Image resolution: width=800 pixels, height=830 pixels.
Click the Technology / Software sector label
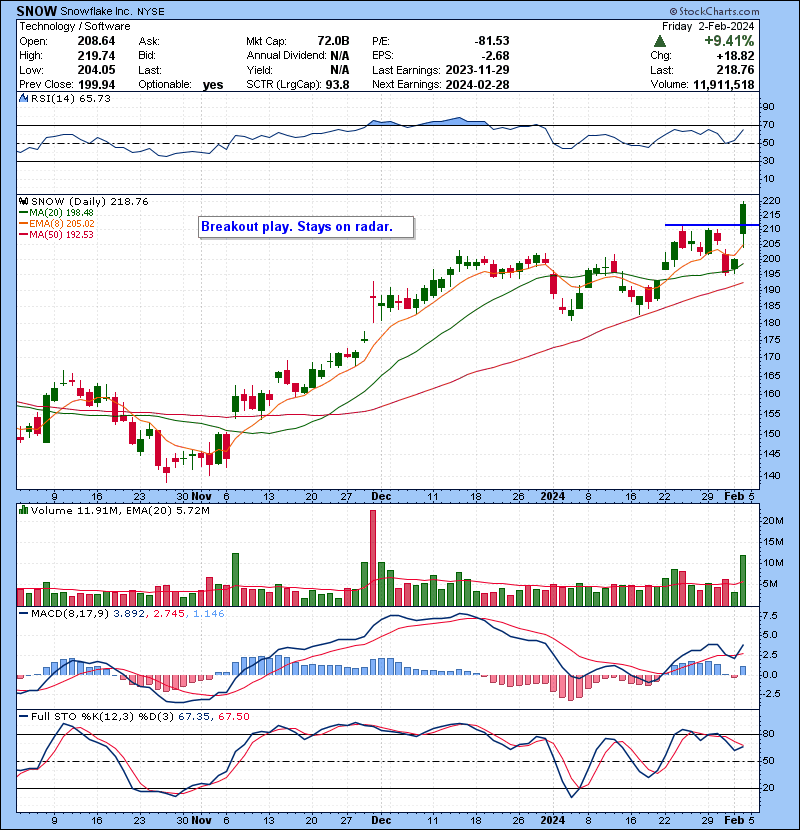75,26
